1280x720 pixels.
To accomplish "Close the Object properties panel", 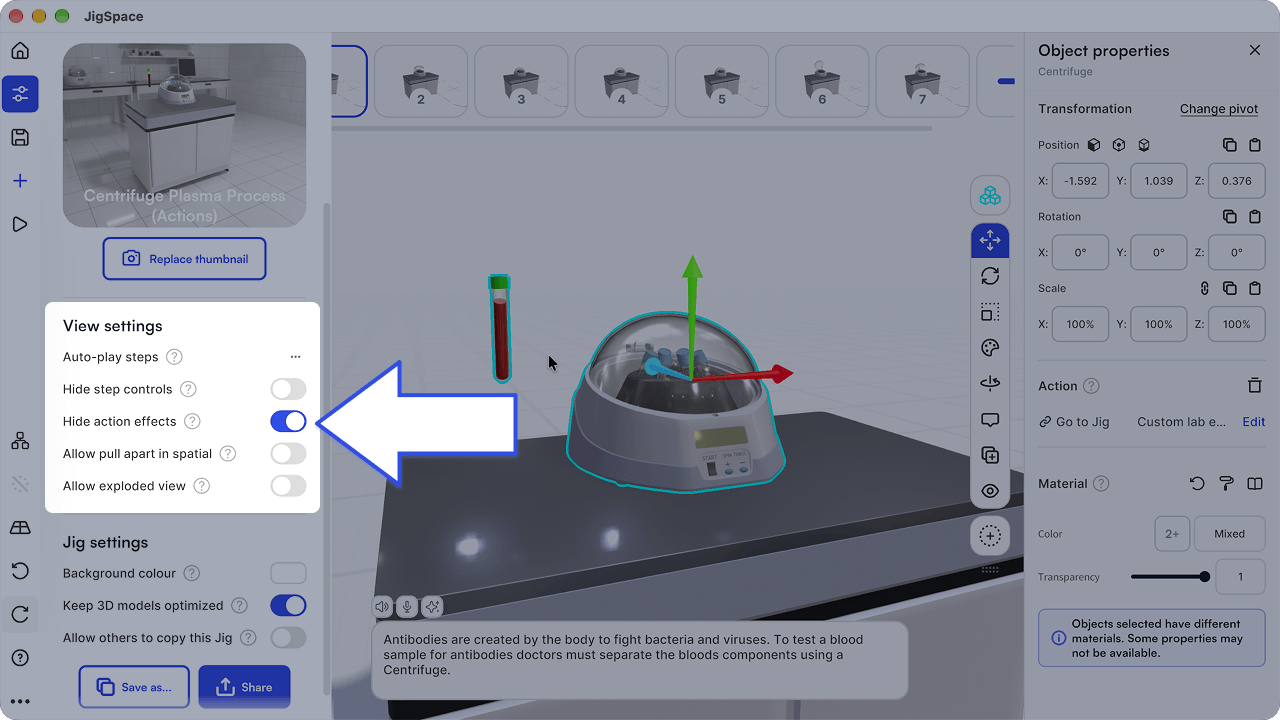I will point(1255,50).
